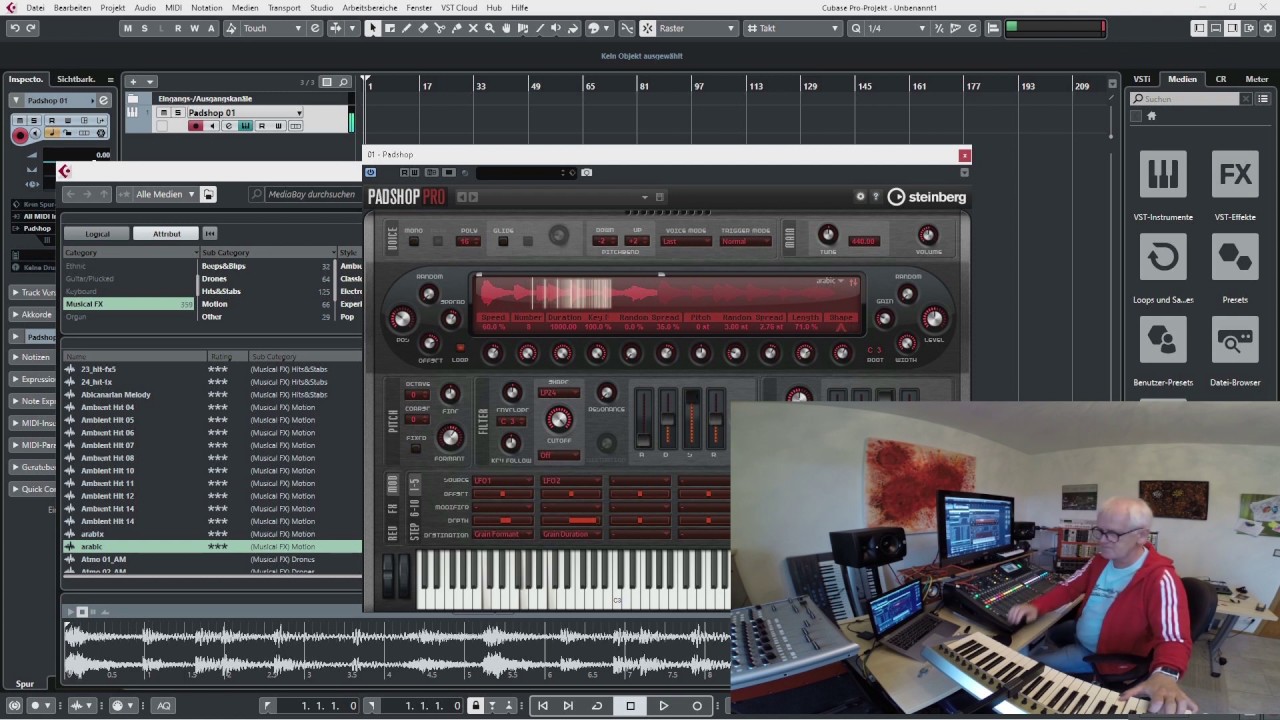Select the Draw pencil tool
Image resolution: width=1280 pixels, height=720 pixels.
point(406,28)
